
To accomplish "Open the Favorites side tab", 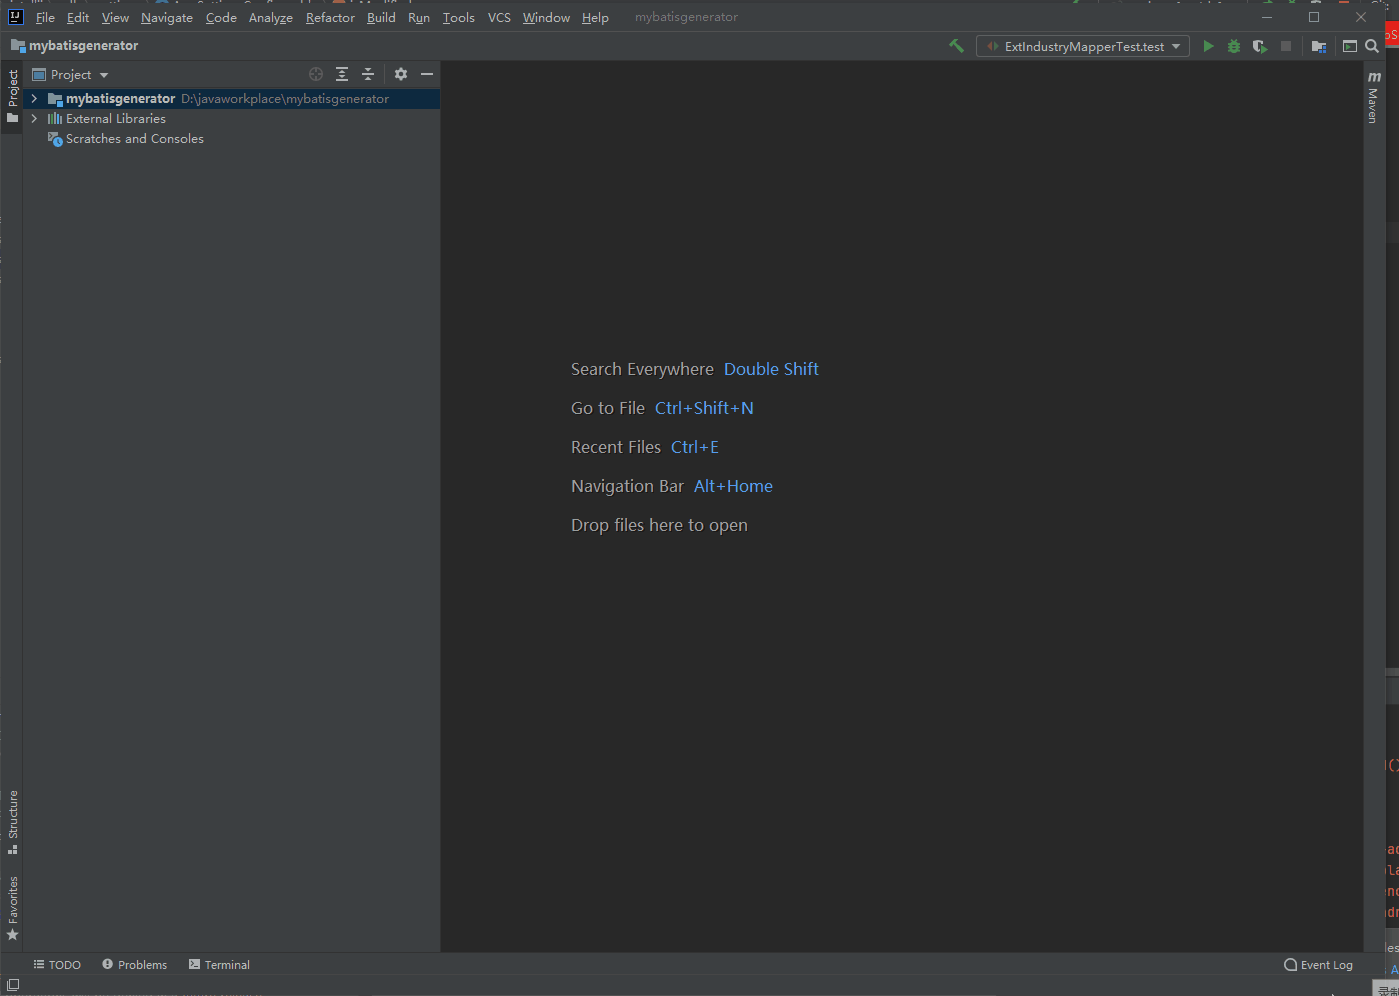I will [12, 908].
